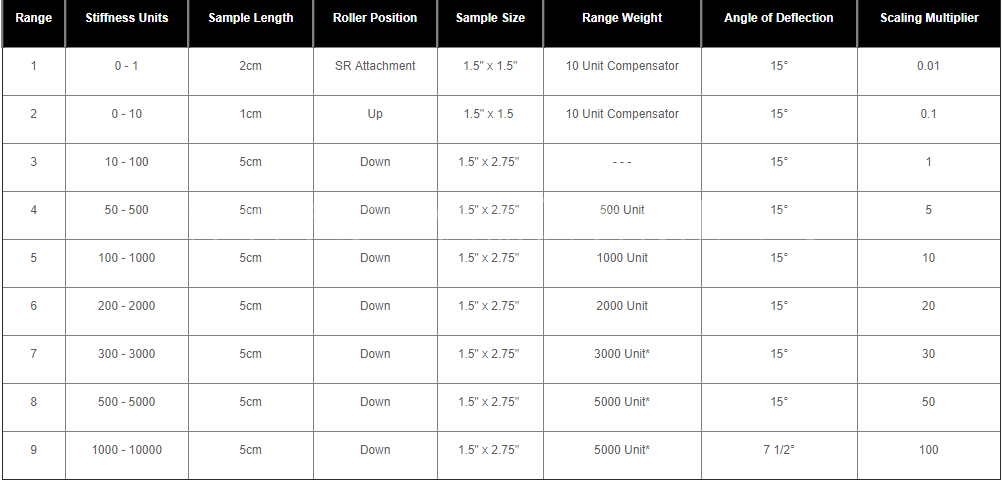Click the Sample Size column header

[x=490, y=18]
